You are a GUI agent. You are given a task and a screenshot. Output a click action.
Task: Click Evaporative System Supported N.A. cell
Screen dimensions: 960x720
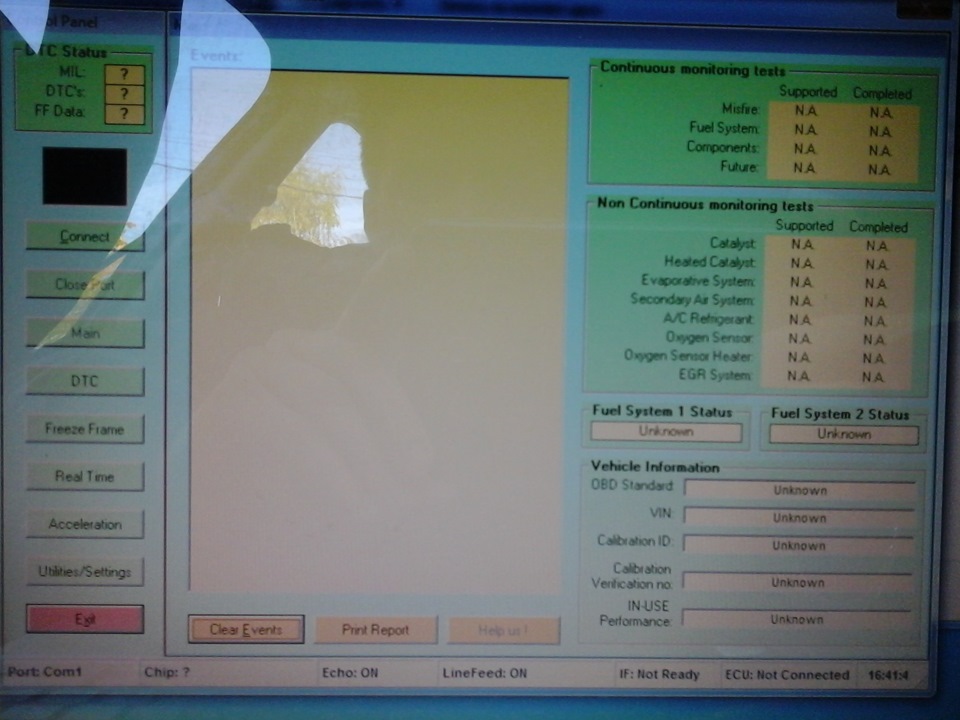coord(801,282)
